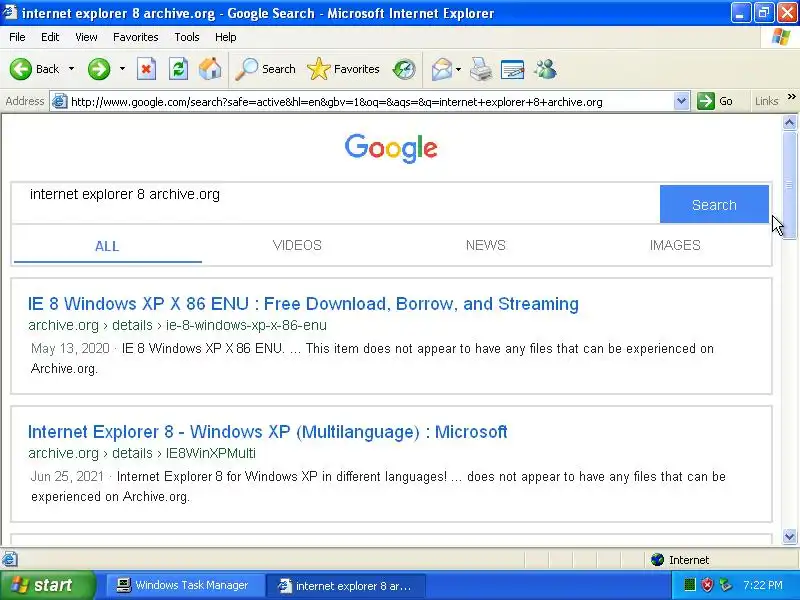Minimize the Internet Explorer window
This screenshot has width=800, height=600.
coord(741,13)
